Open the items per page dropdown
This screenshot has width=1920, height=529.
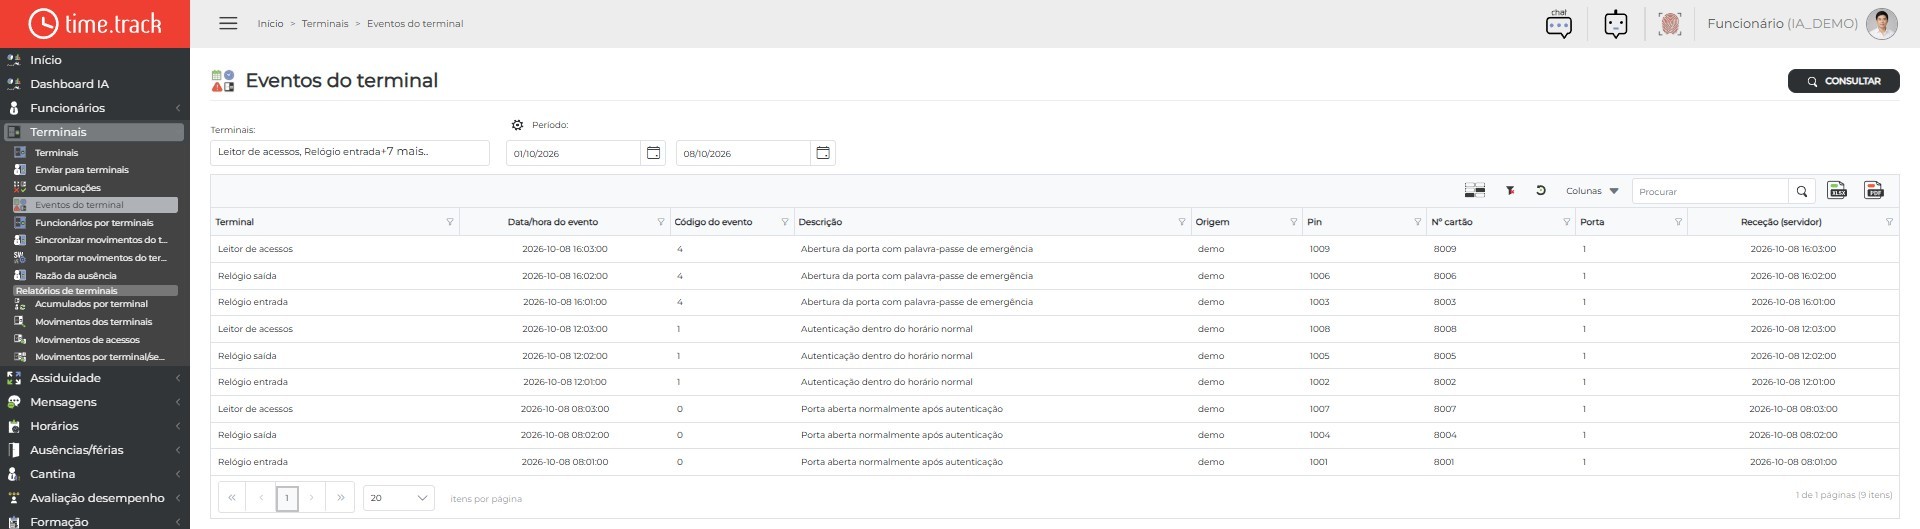(x=398, y=498)
